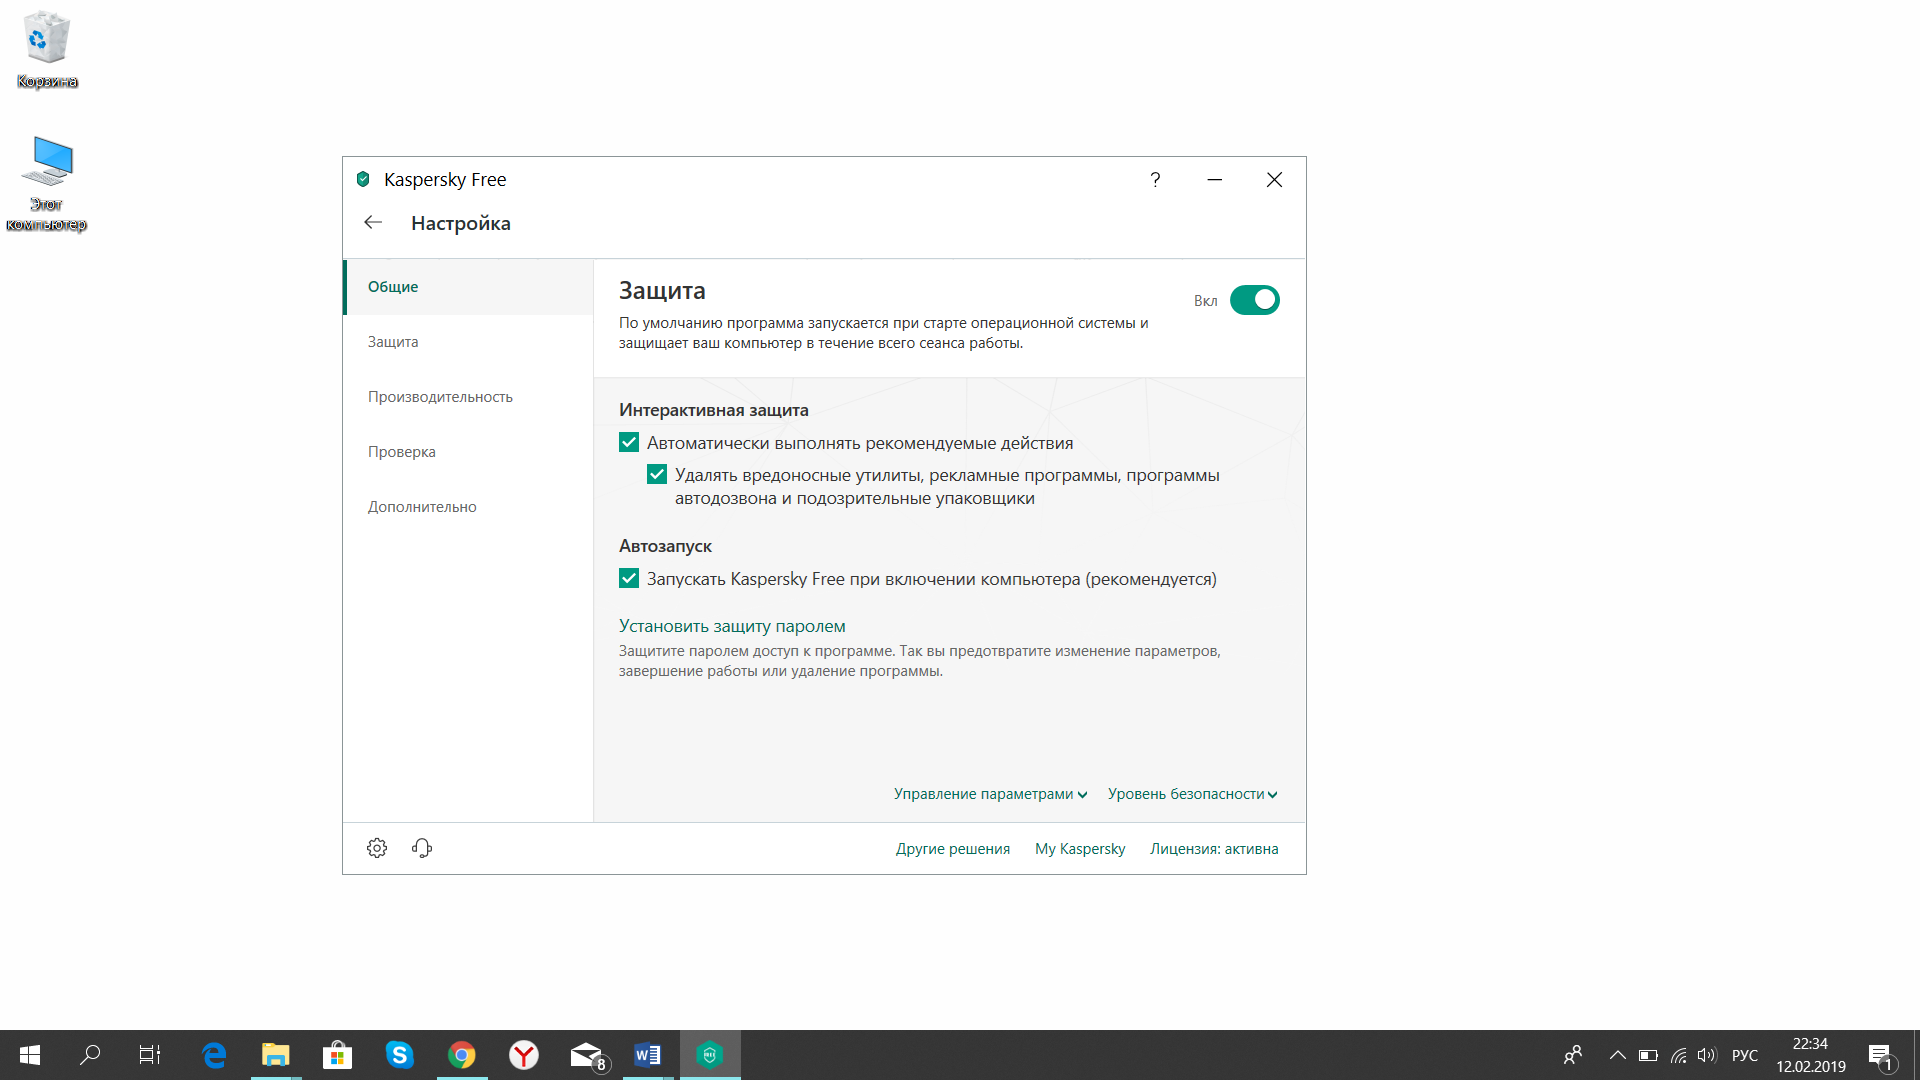Click the taskbar search magnifier
Viewport: 1920px width, 1080px height.
[90, 1055]
